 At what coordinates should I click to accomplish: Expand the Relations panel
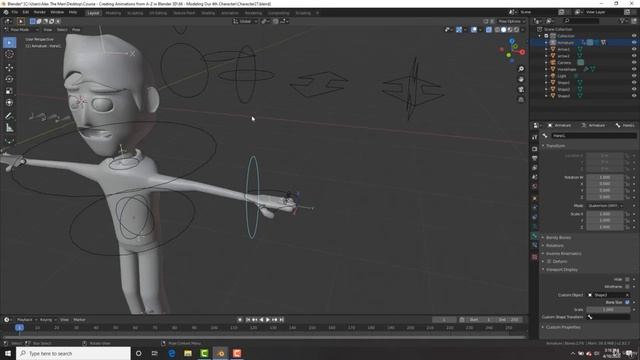click(553, 246)
